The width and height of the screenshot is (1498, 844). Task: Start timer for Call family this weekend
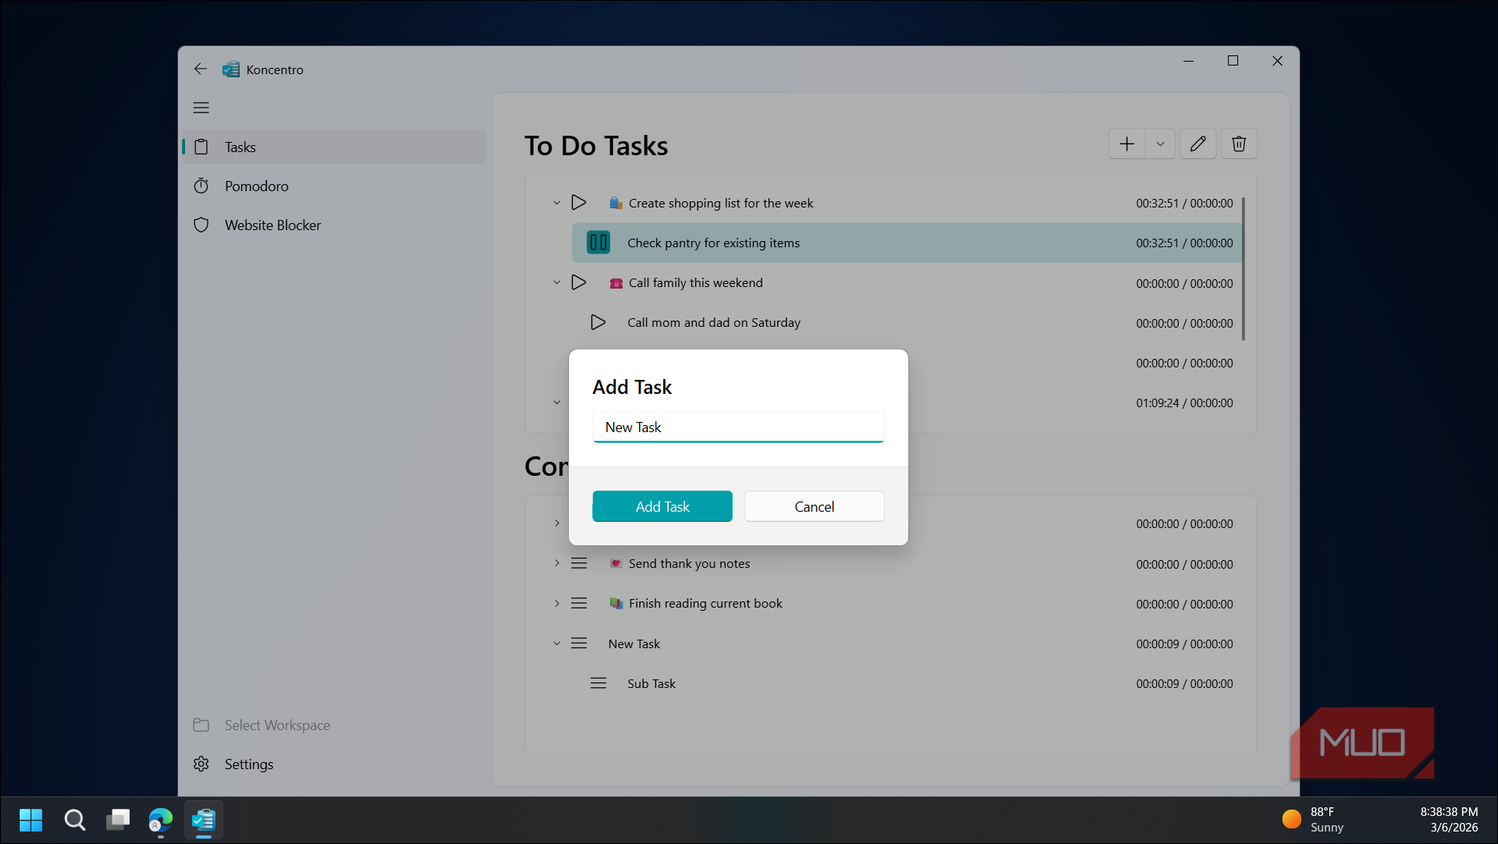(579, 283)
